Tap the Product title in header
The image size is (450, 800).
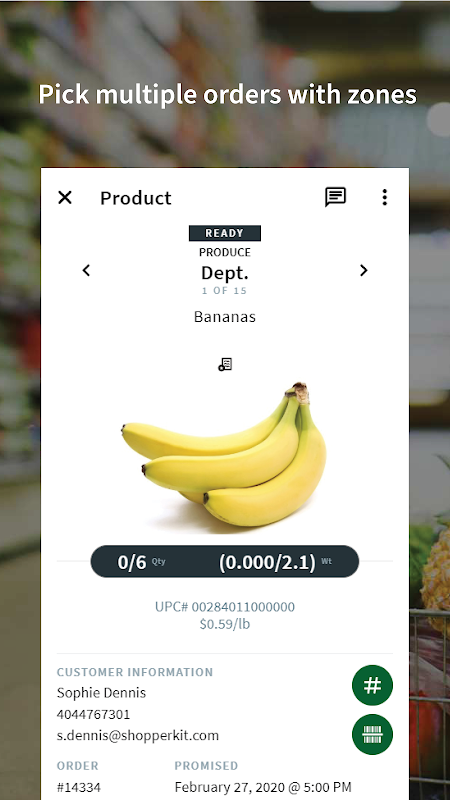(136, 197)
